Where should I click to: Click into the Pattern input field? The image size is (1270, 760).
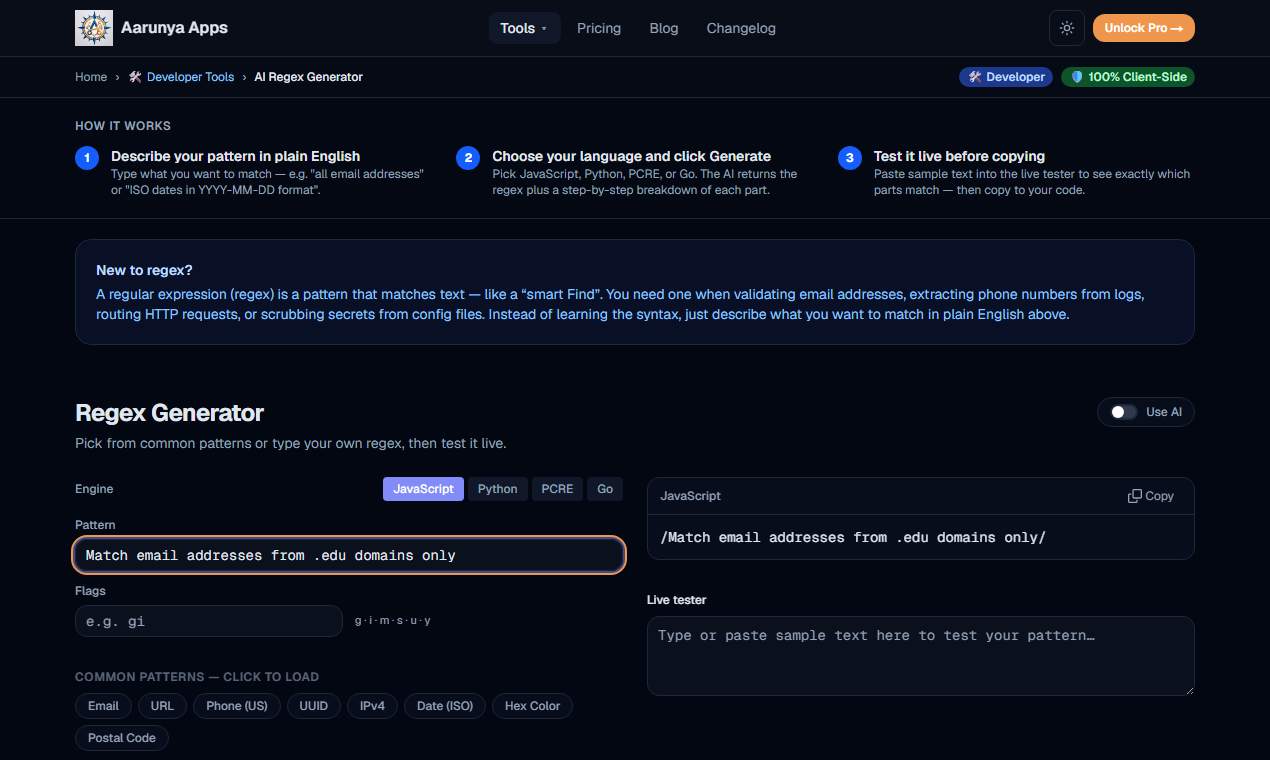pyautogui.click(x=349, y=555)
